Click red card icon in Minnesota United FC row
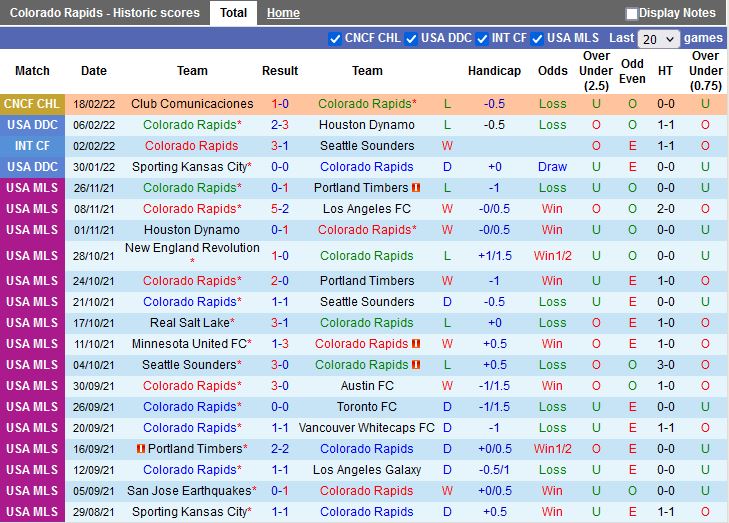The image size is (729, 523). (416, 344)
